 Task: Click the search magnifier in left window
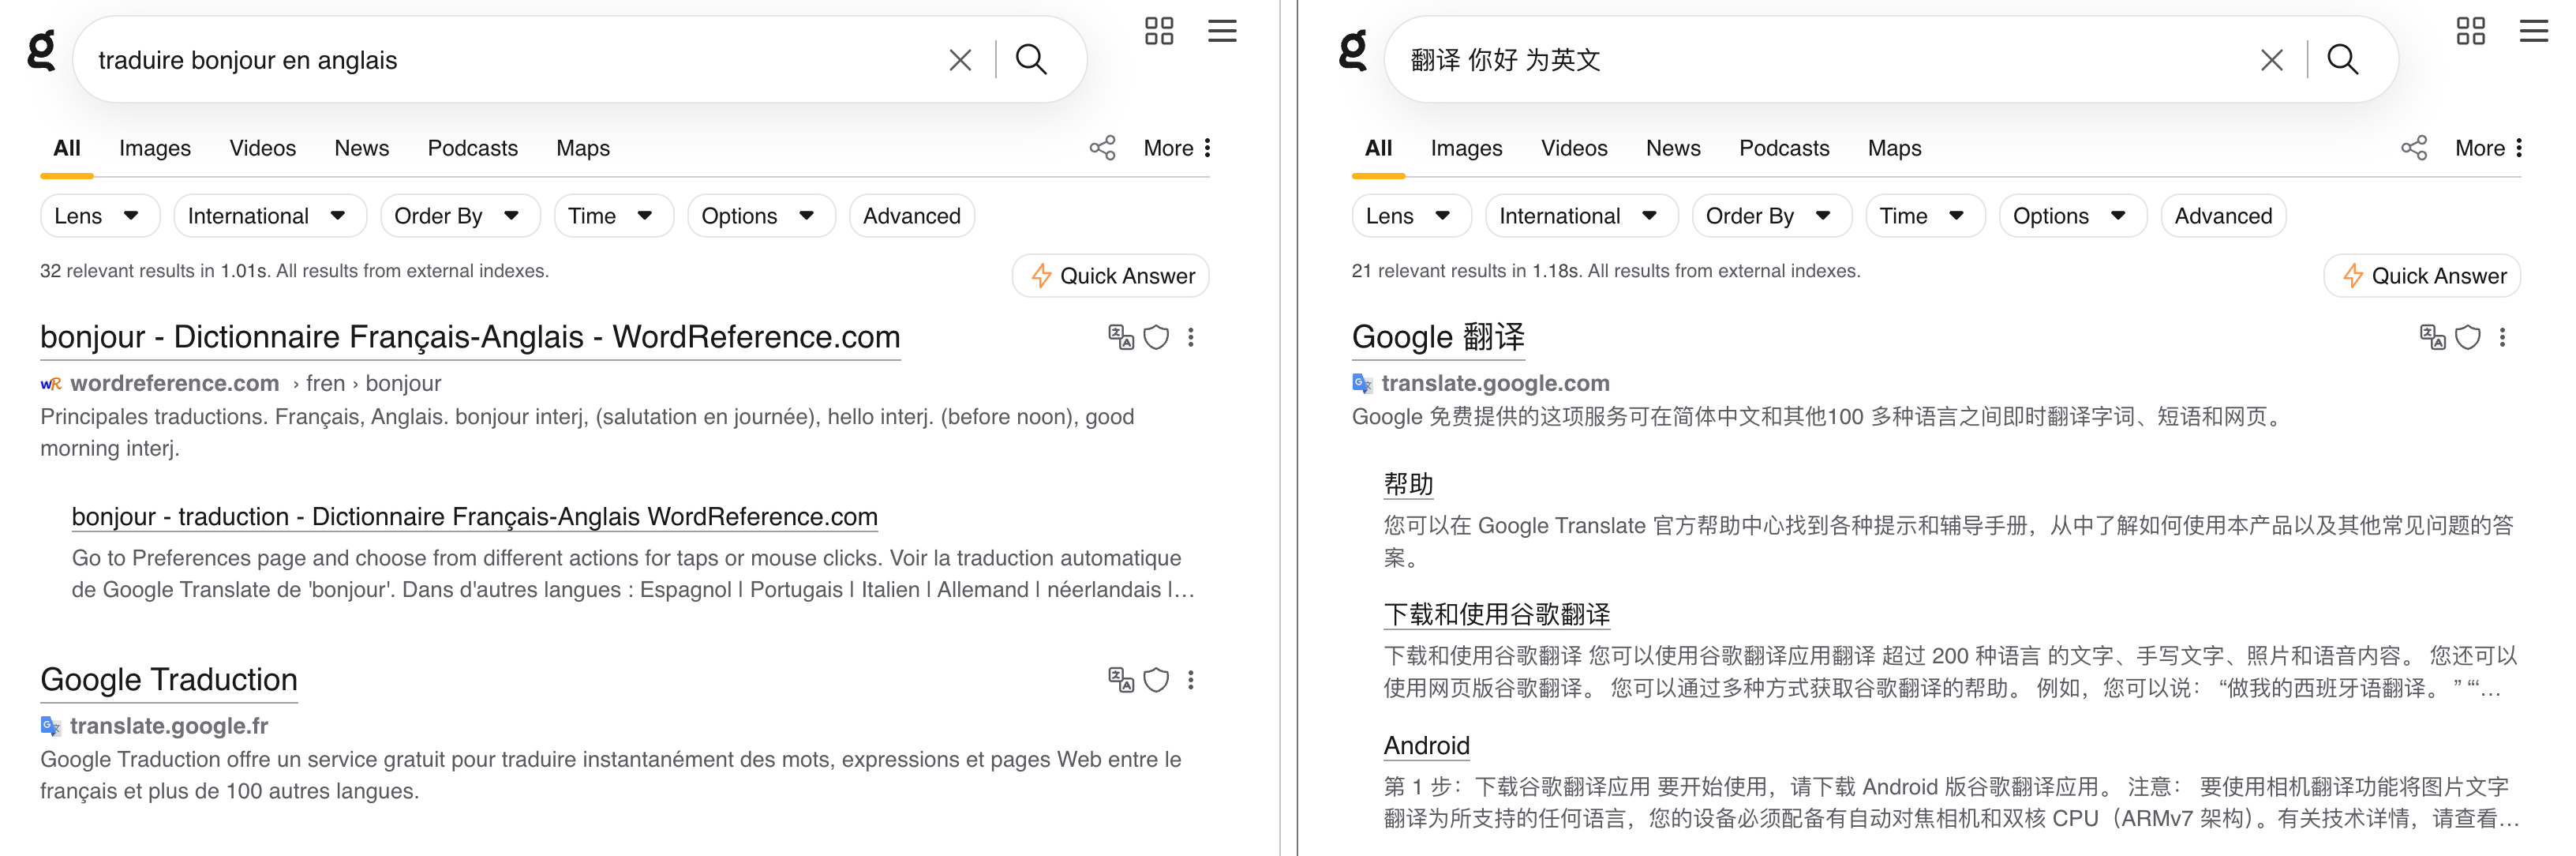click(x=1031, y=60)
